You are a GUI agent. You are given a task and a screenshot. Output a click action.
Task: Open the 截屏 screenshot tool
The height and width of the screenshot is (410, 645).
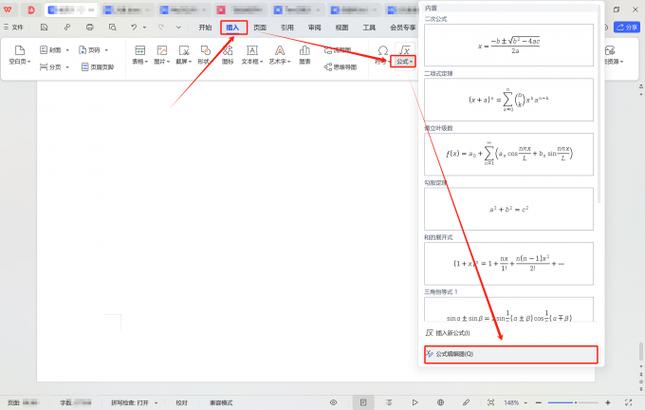[183, 55]
